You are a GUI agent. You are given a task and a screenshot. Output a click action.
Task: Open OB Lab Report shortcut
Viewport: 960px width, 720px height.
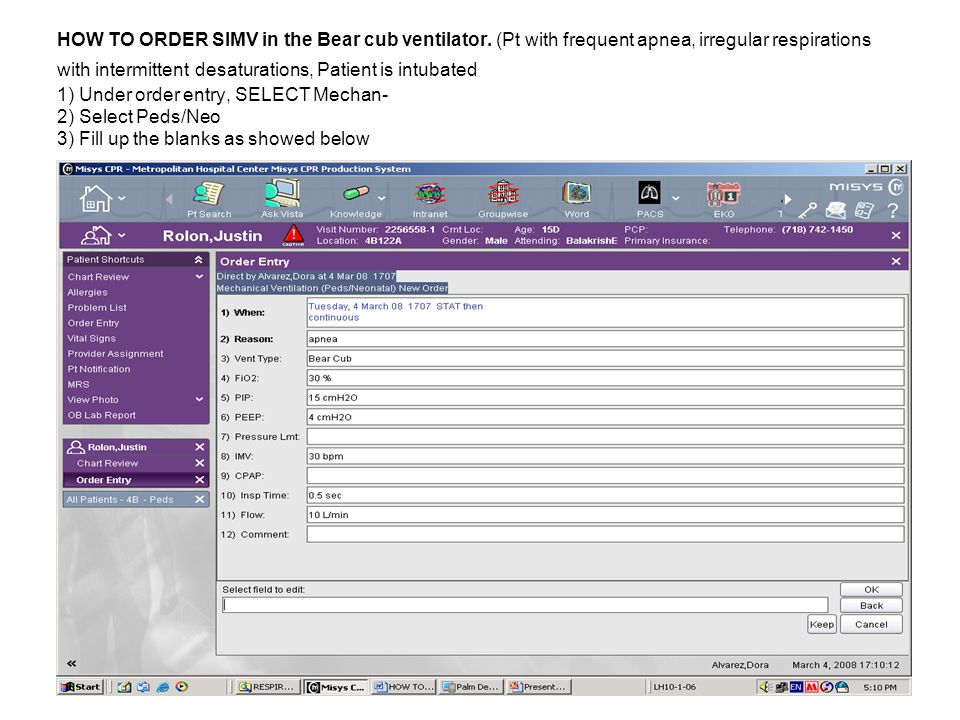point(102,415)
